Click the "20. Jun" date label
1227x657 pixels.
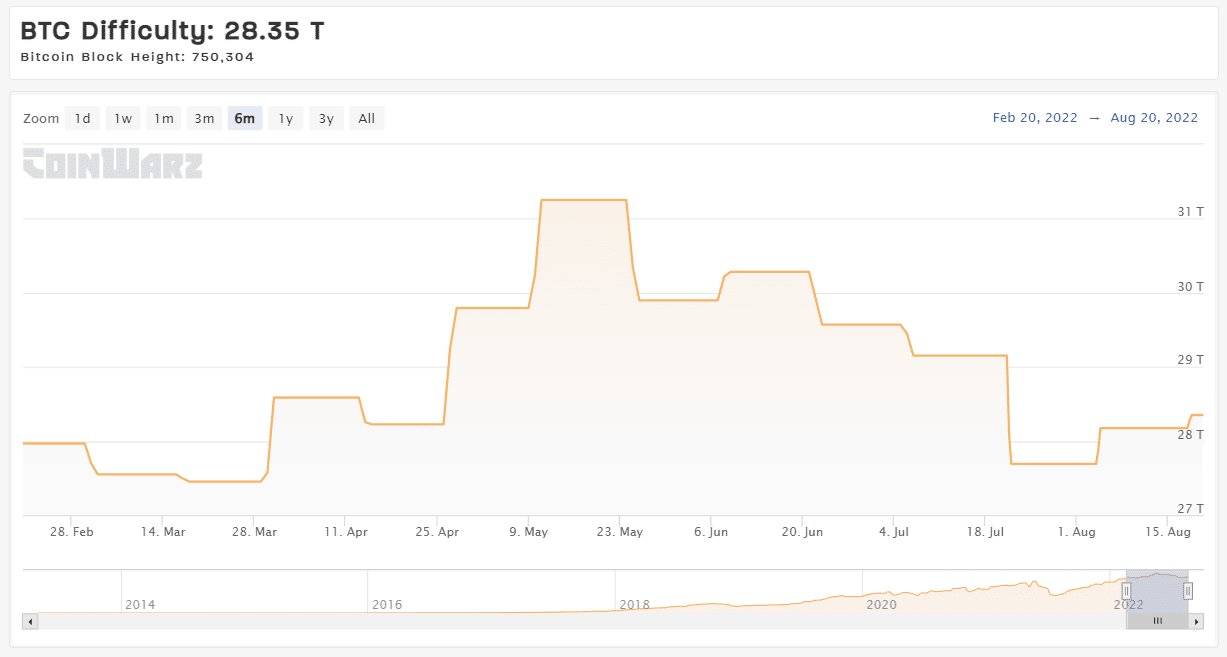[802, 532]
